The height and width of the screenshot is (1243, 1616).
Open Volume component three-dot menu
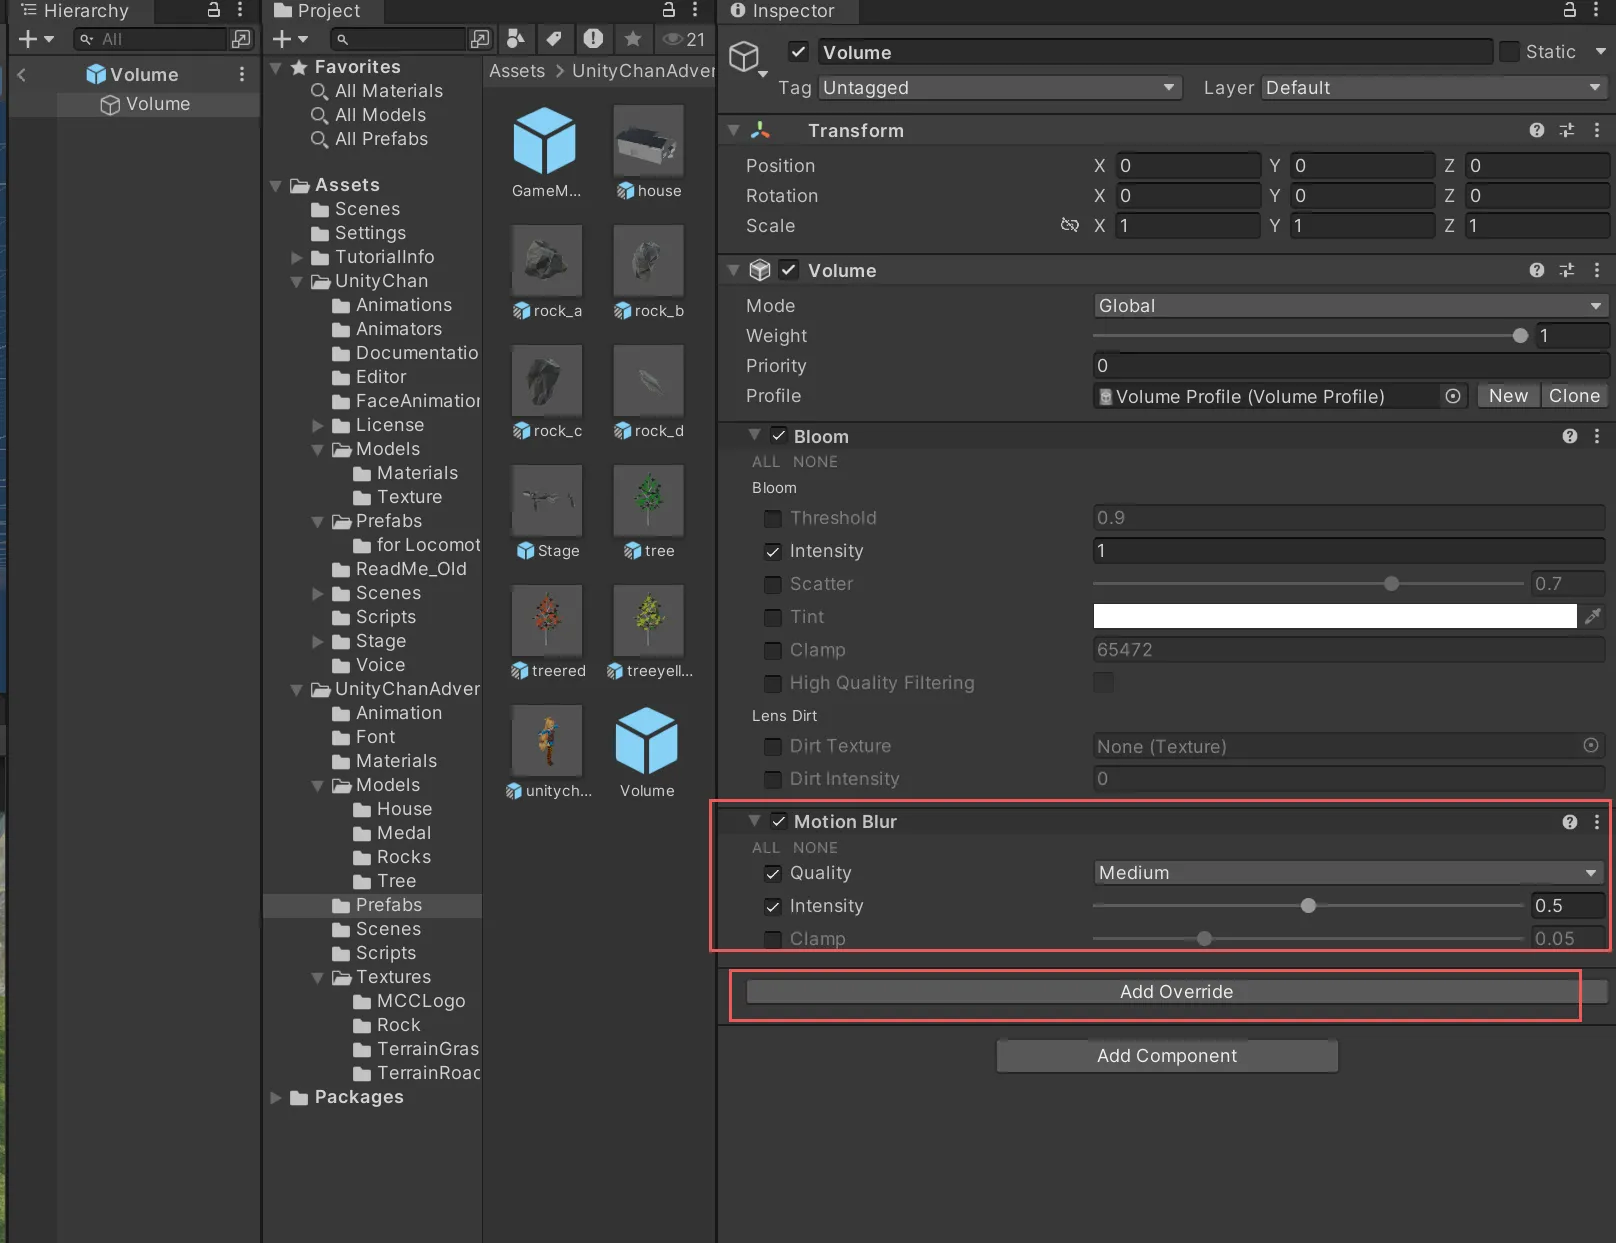coord(1596,271)
